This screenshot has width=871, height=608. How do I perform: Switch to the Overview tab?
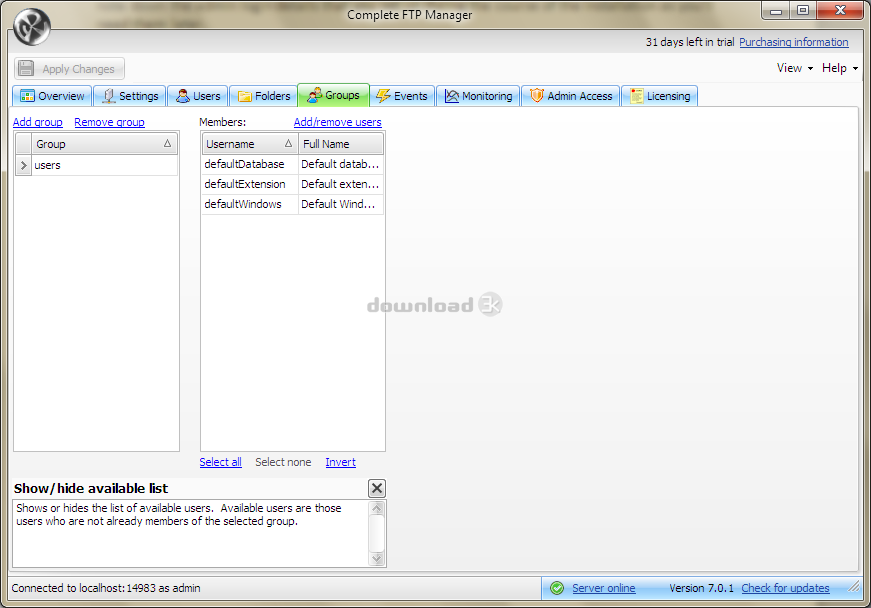pyautogui.click(x=52, y=96)
